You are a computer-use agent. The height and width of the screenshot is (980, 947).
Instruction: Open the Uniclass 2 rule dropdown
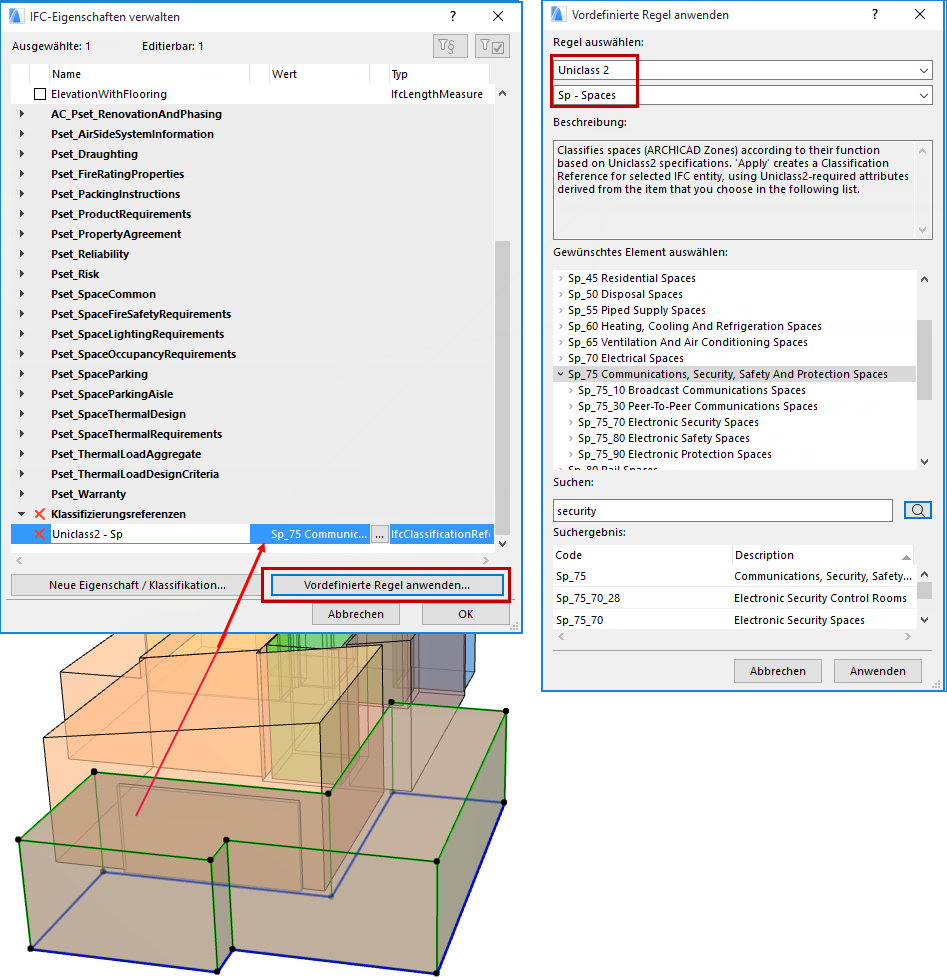pyautogui.click(x=743, y=70)
